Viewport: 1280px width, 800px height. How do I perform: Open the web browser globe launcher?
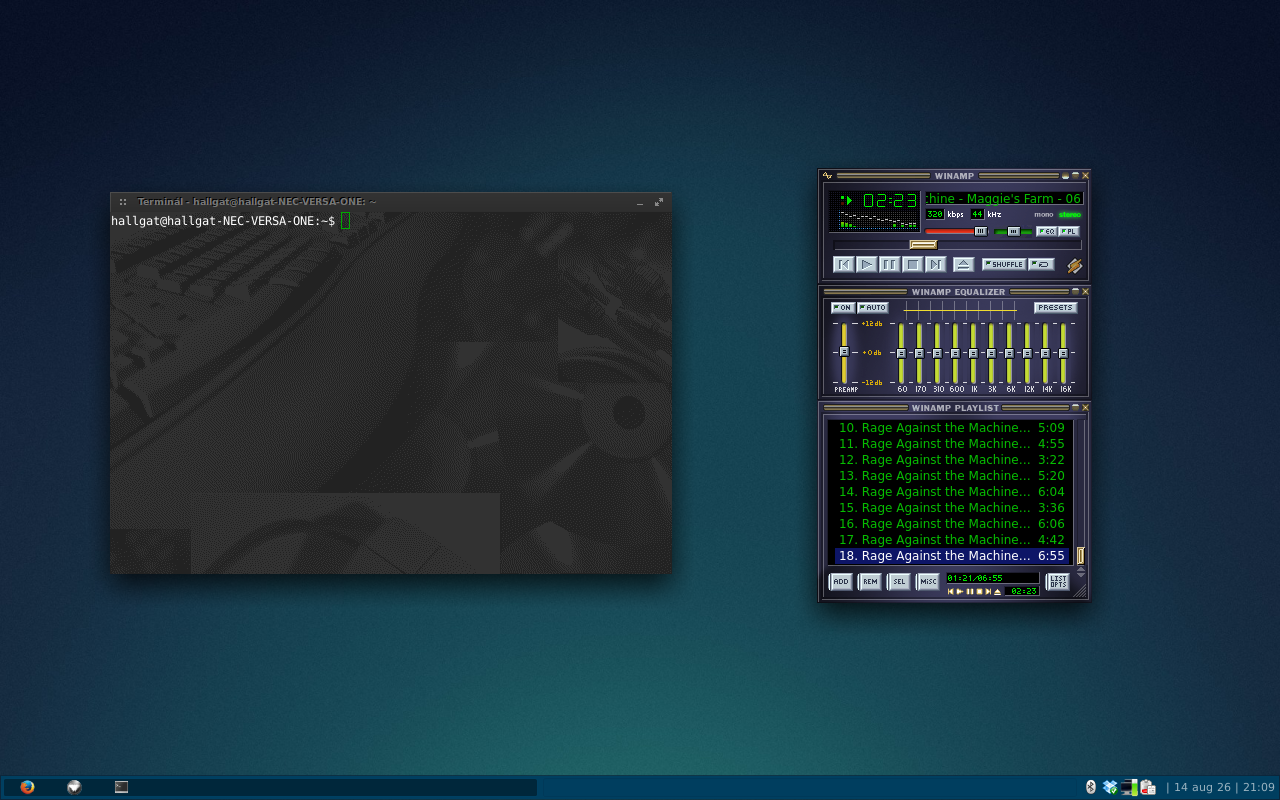tap(74, 787)
